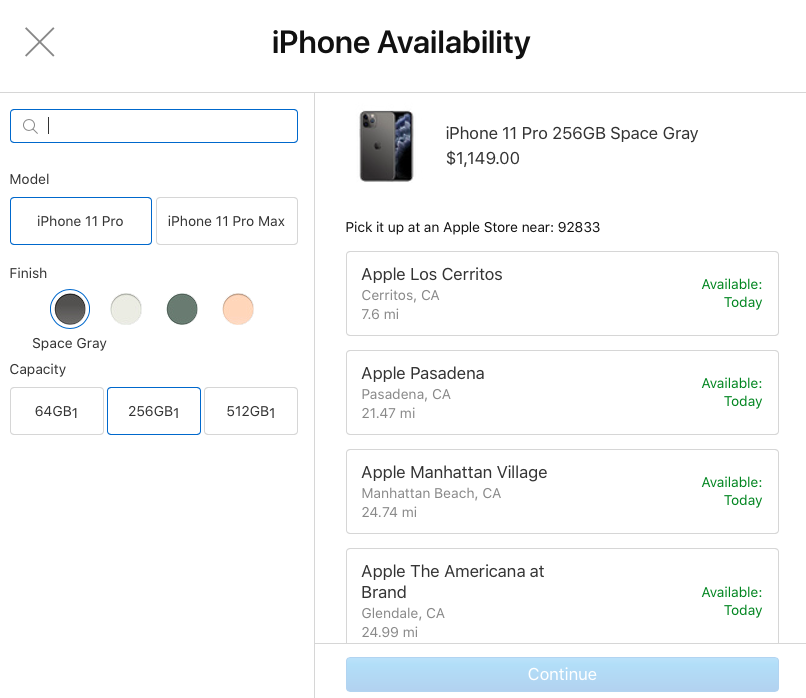Click the Space Gray finish label

[69, 343]
